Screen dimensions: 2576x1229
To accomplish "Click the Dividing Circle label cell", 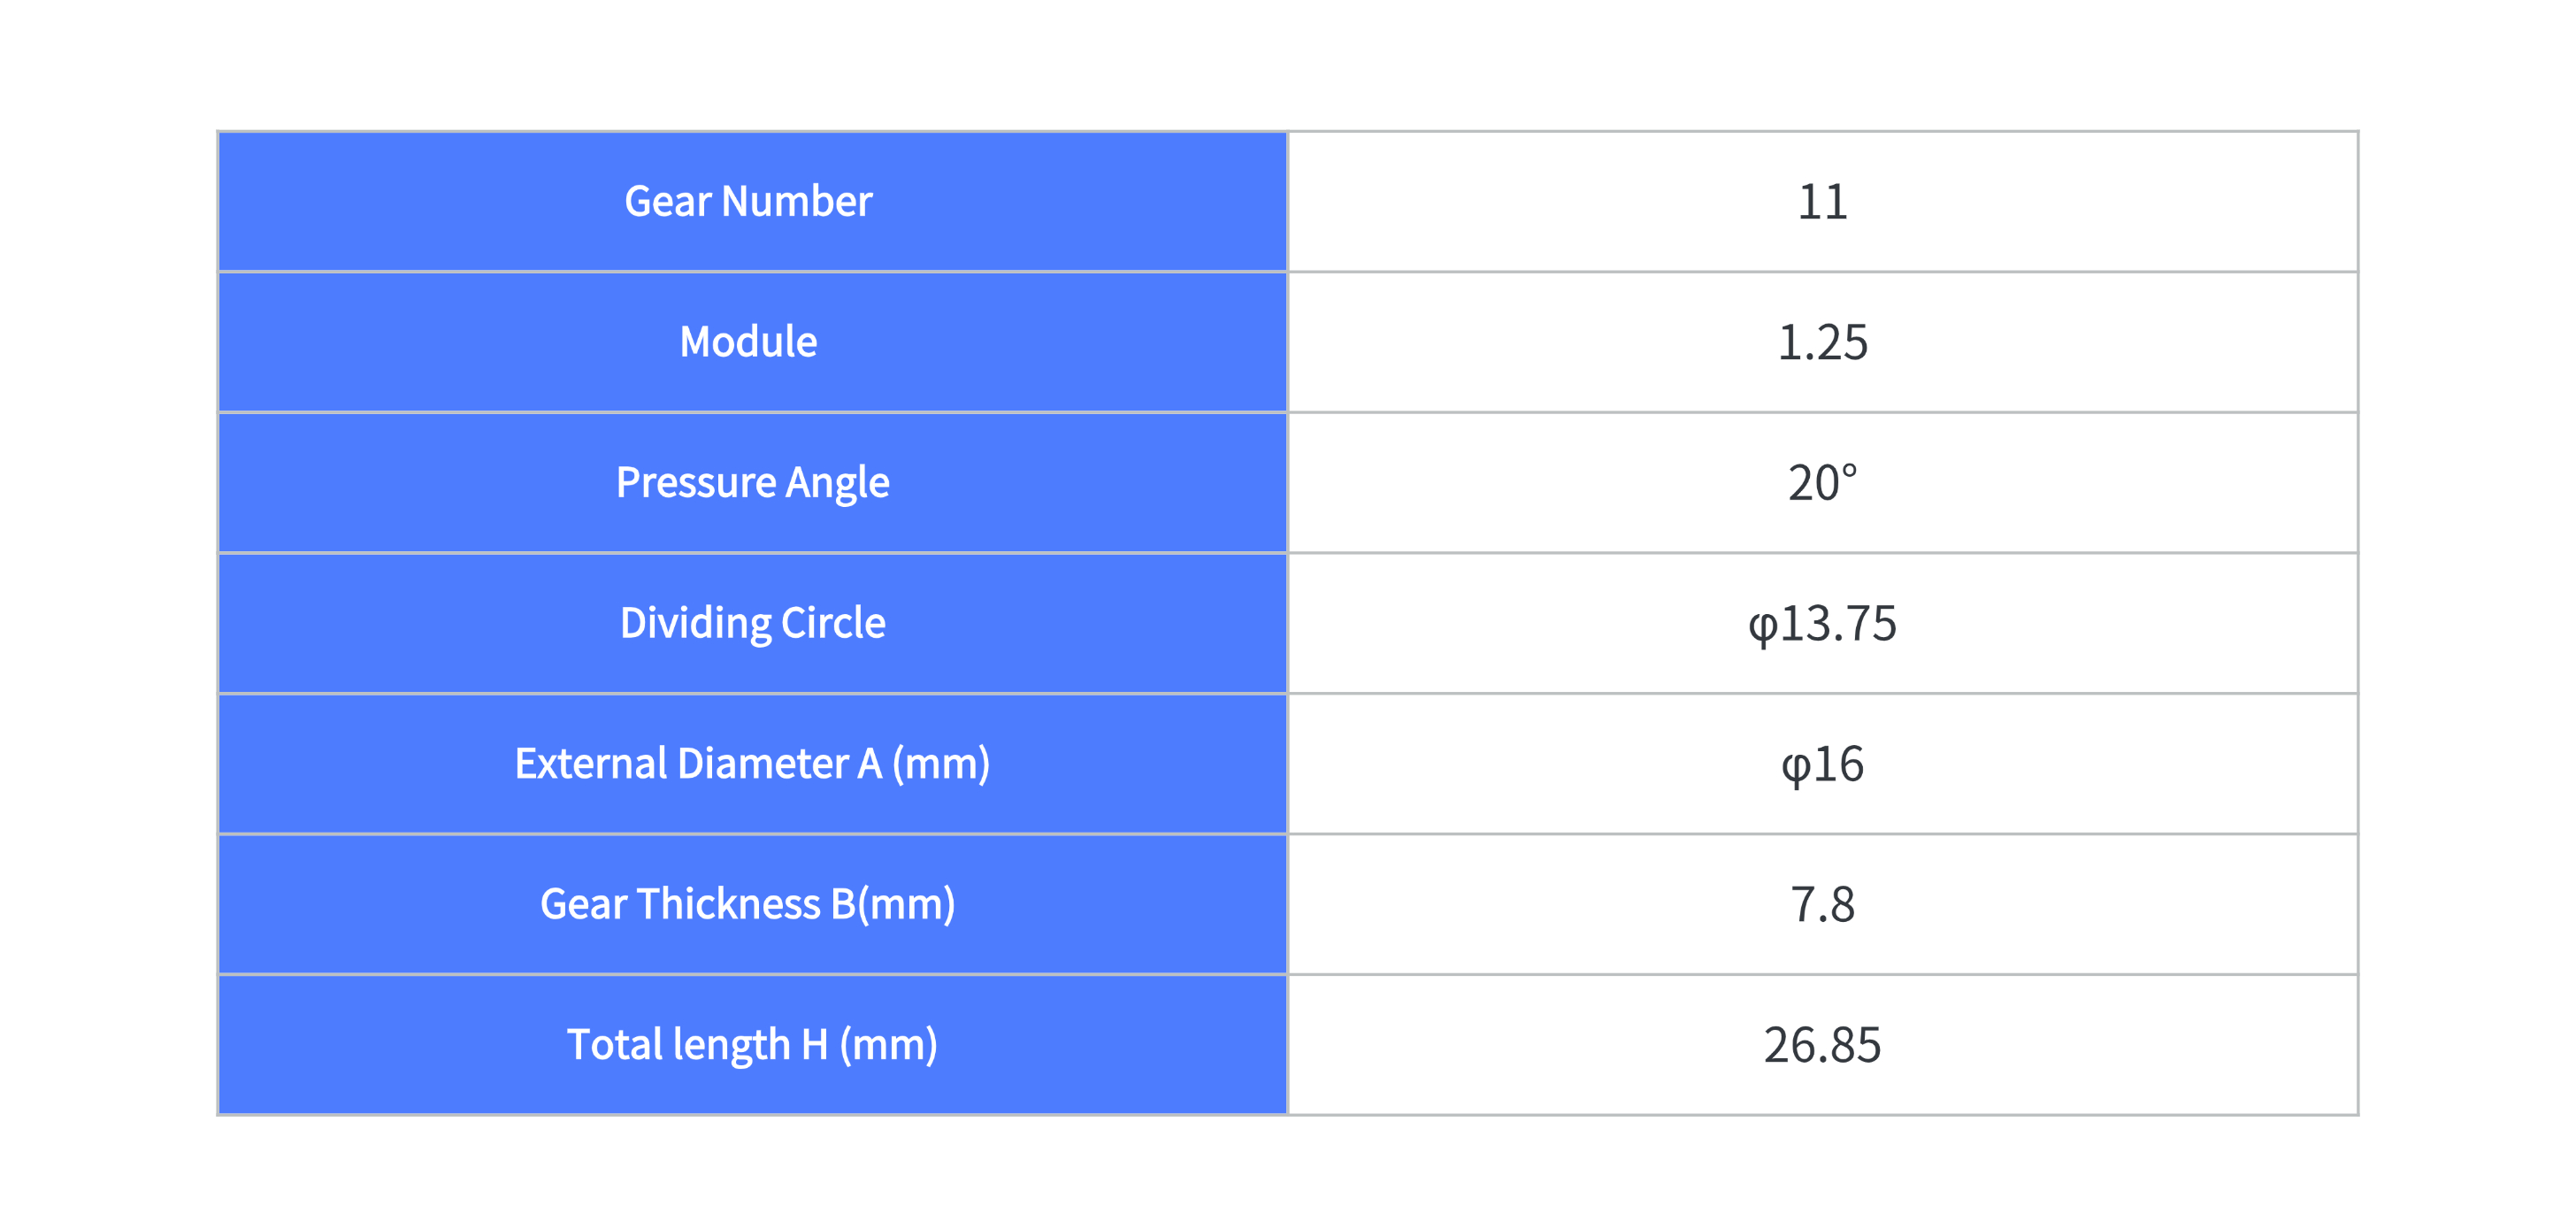I will (752, 623).
